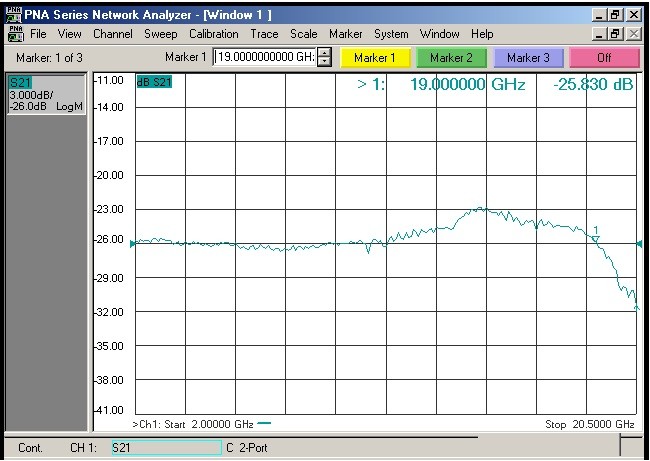
Task: Click the LogM format label
Action: pyautogui.click(x=69, y=106)
